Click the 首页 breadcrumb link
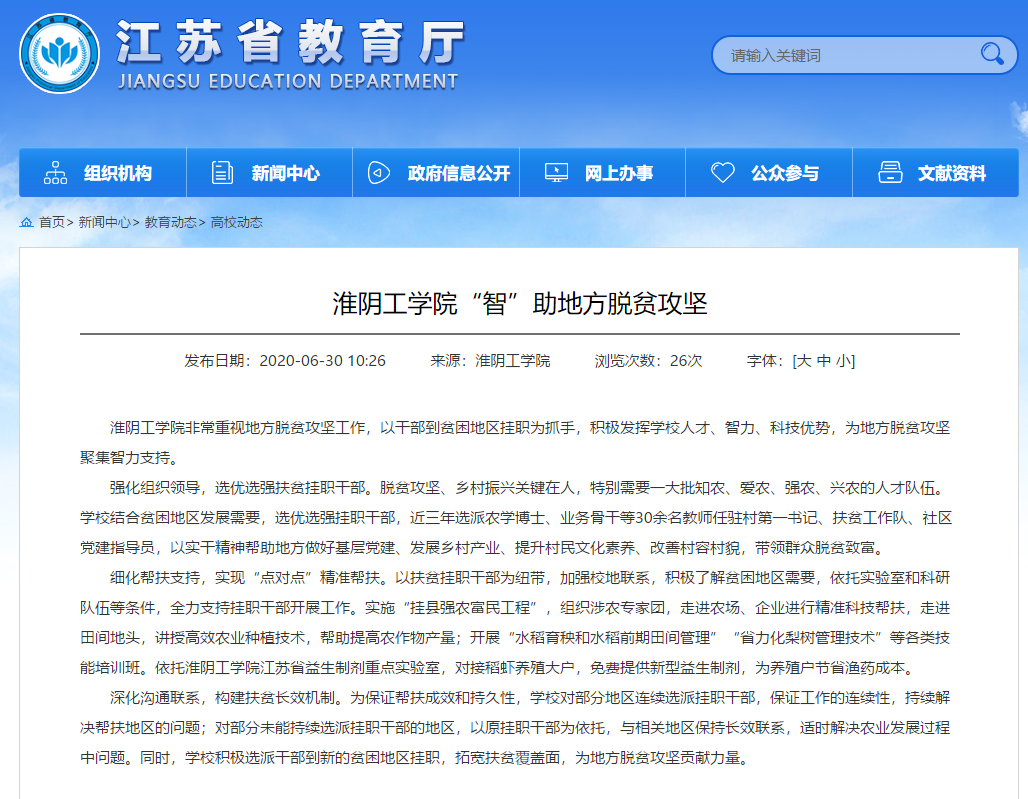 click(51, 222)
